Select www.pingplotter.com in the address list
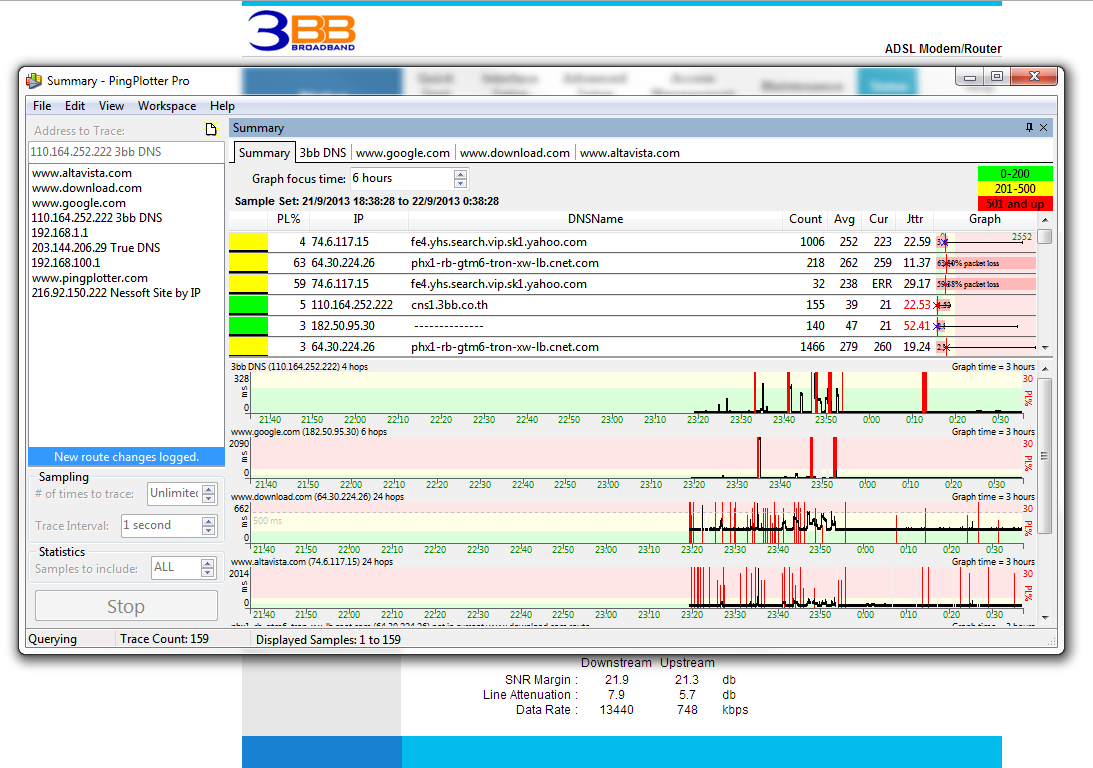This screenshot has height=768, width=1093. coord(90,278)
